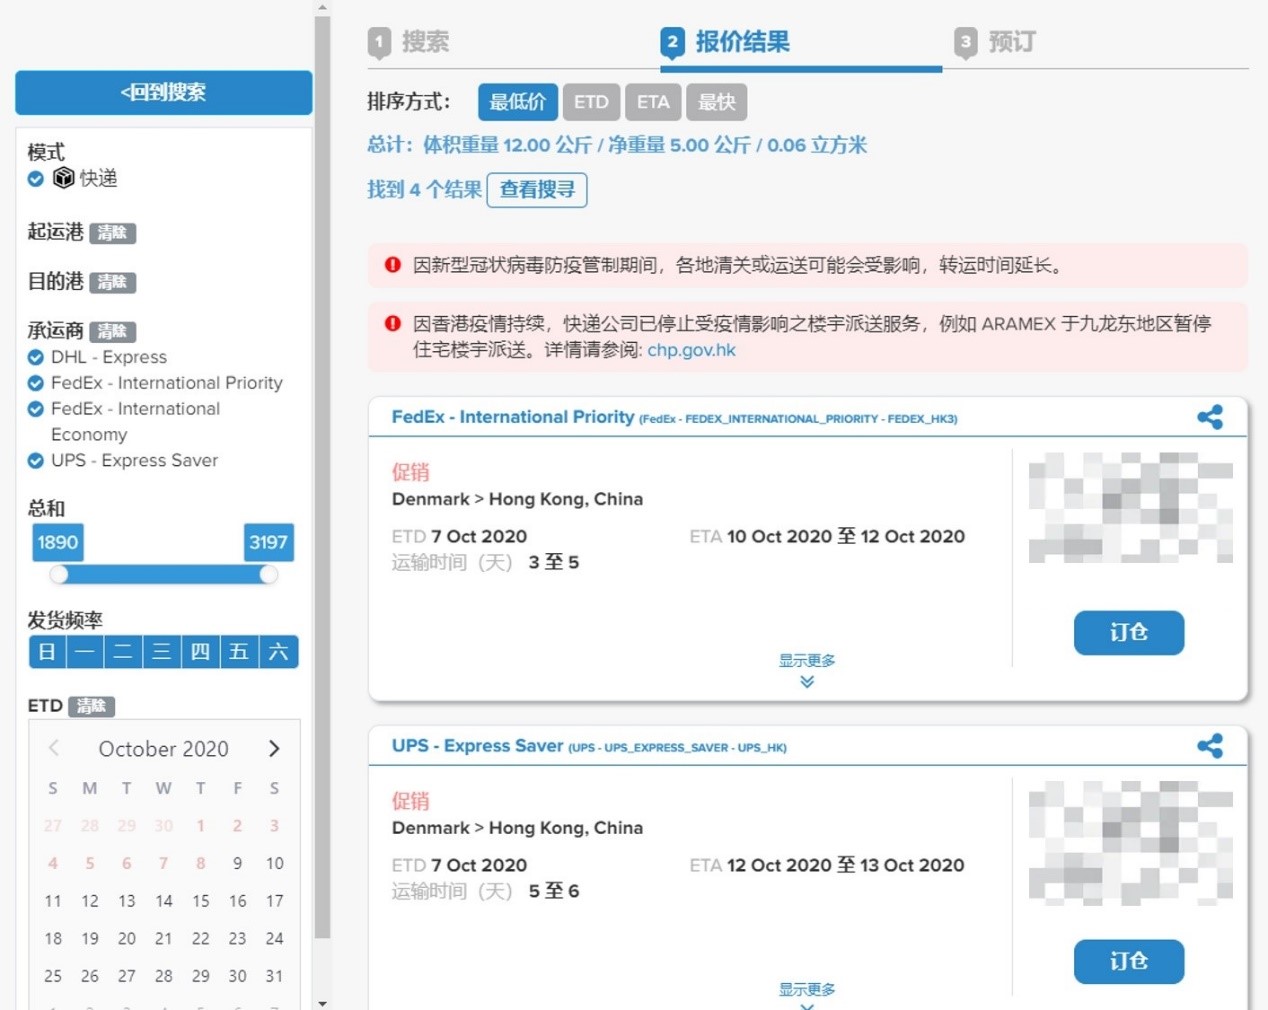Toggle Monday (一) shipping frequency
Image resolution: width=1268 pixels, height=1010 pixels.
(85, 652)
